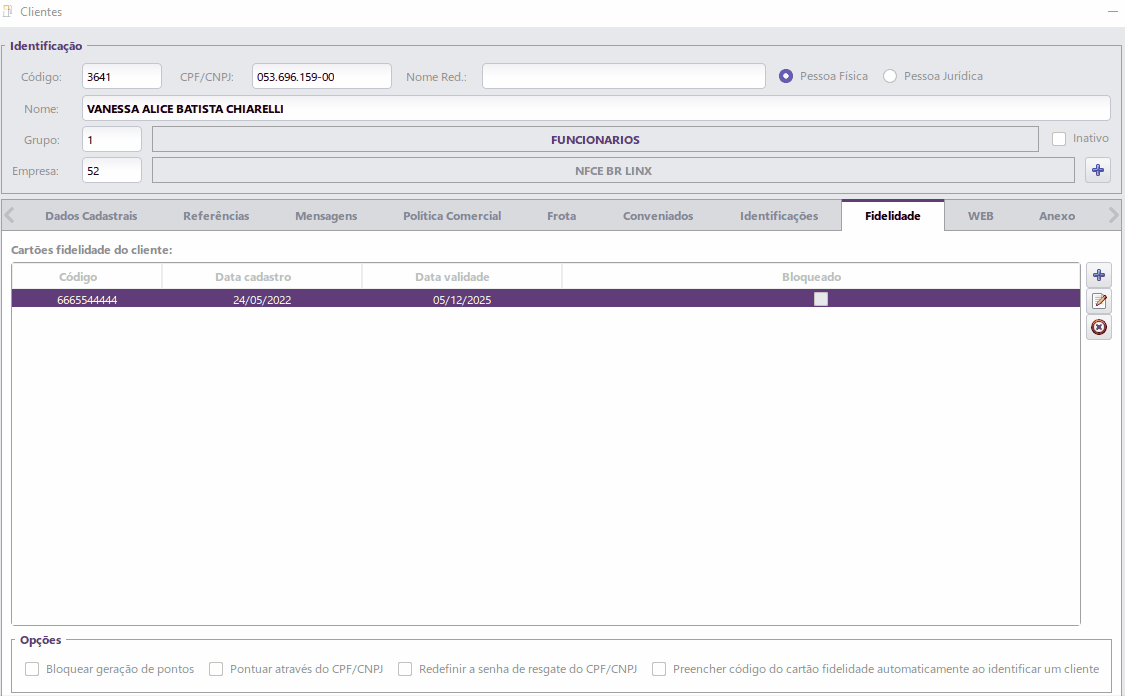This screenshot has width=1125, height=696.
Task: Click the Código input field
Action: 122,76
